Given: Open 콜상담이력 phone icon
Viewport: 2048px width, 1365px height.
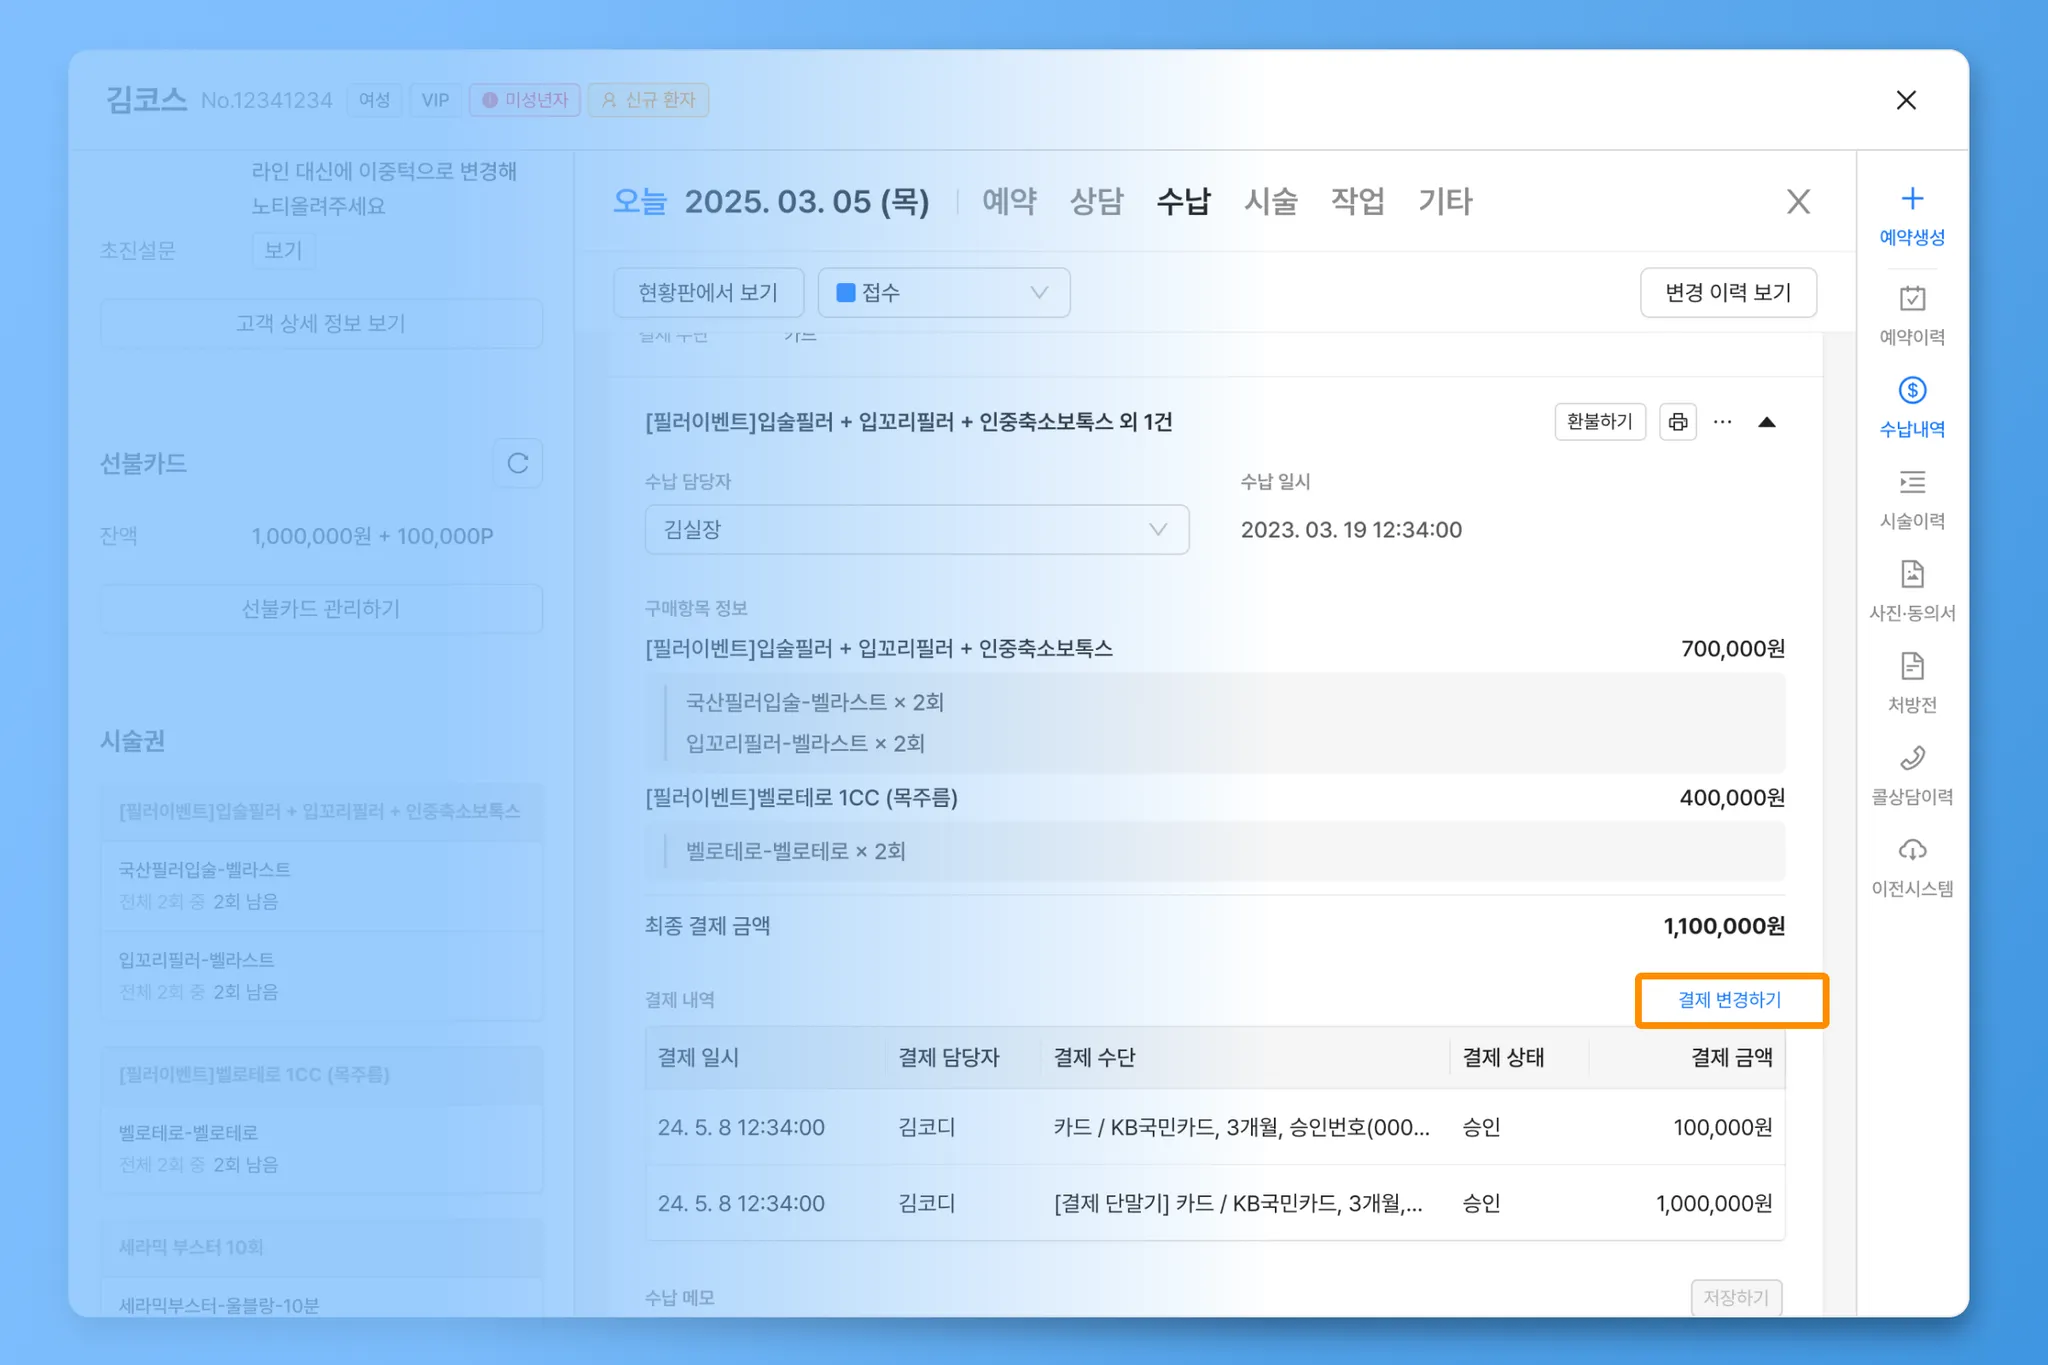Looking at the screenshot, I should [1911, 759].
